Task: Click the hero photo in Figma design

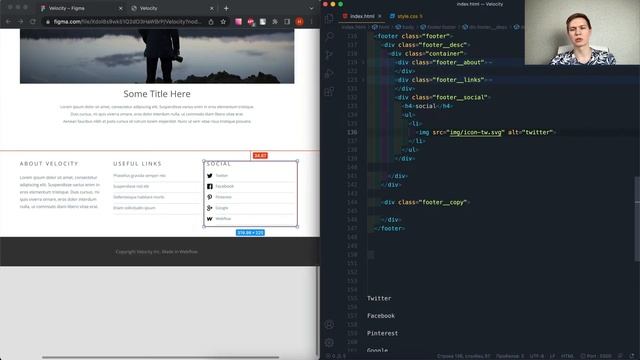Action: 157,56
